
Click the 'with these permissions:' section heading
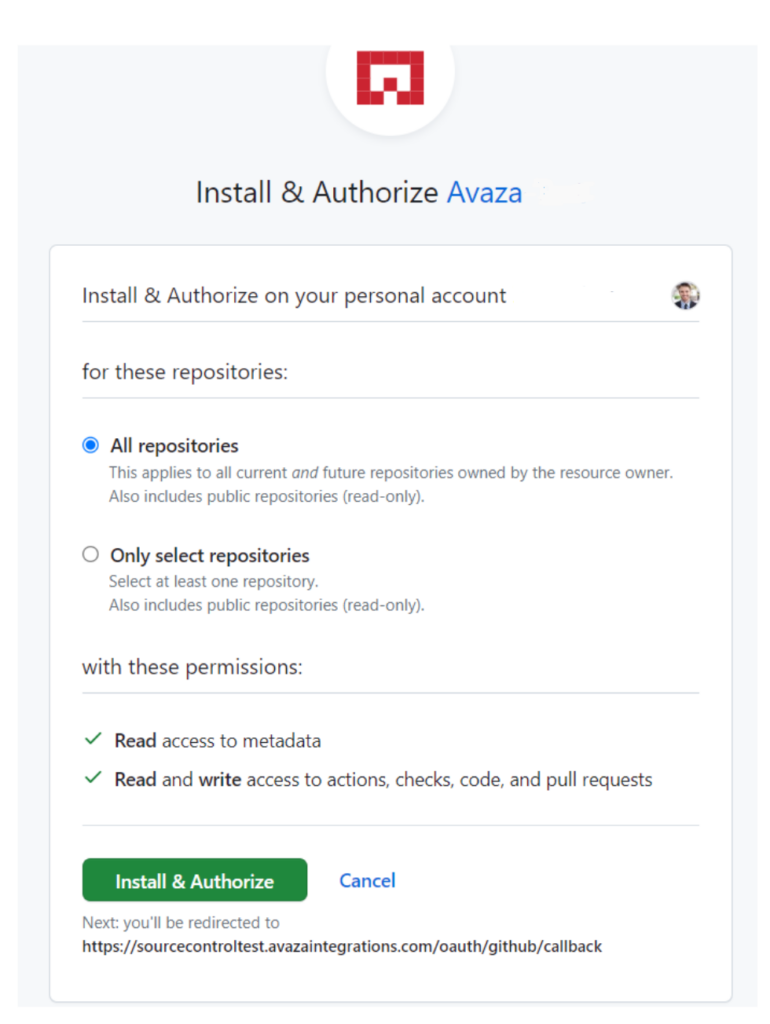pyautogui.click(x=193, y=667)
